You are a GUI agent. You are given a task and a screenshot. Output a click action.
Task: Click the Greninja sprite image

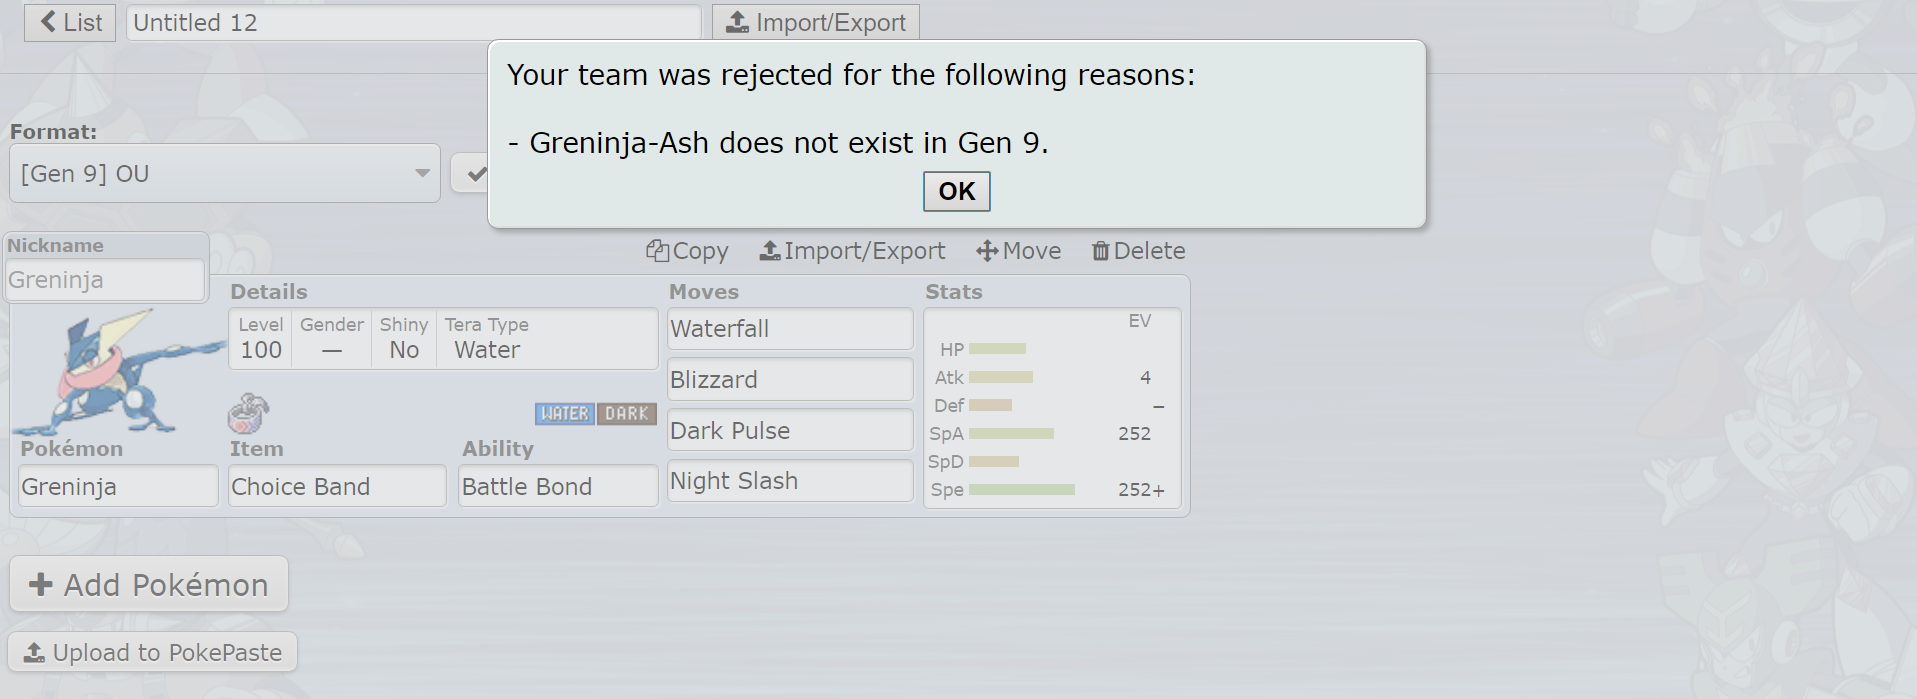(x=119, y=372)
